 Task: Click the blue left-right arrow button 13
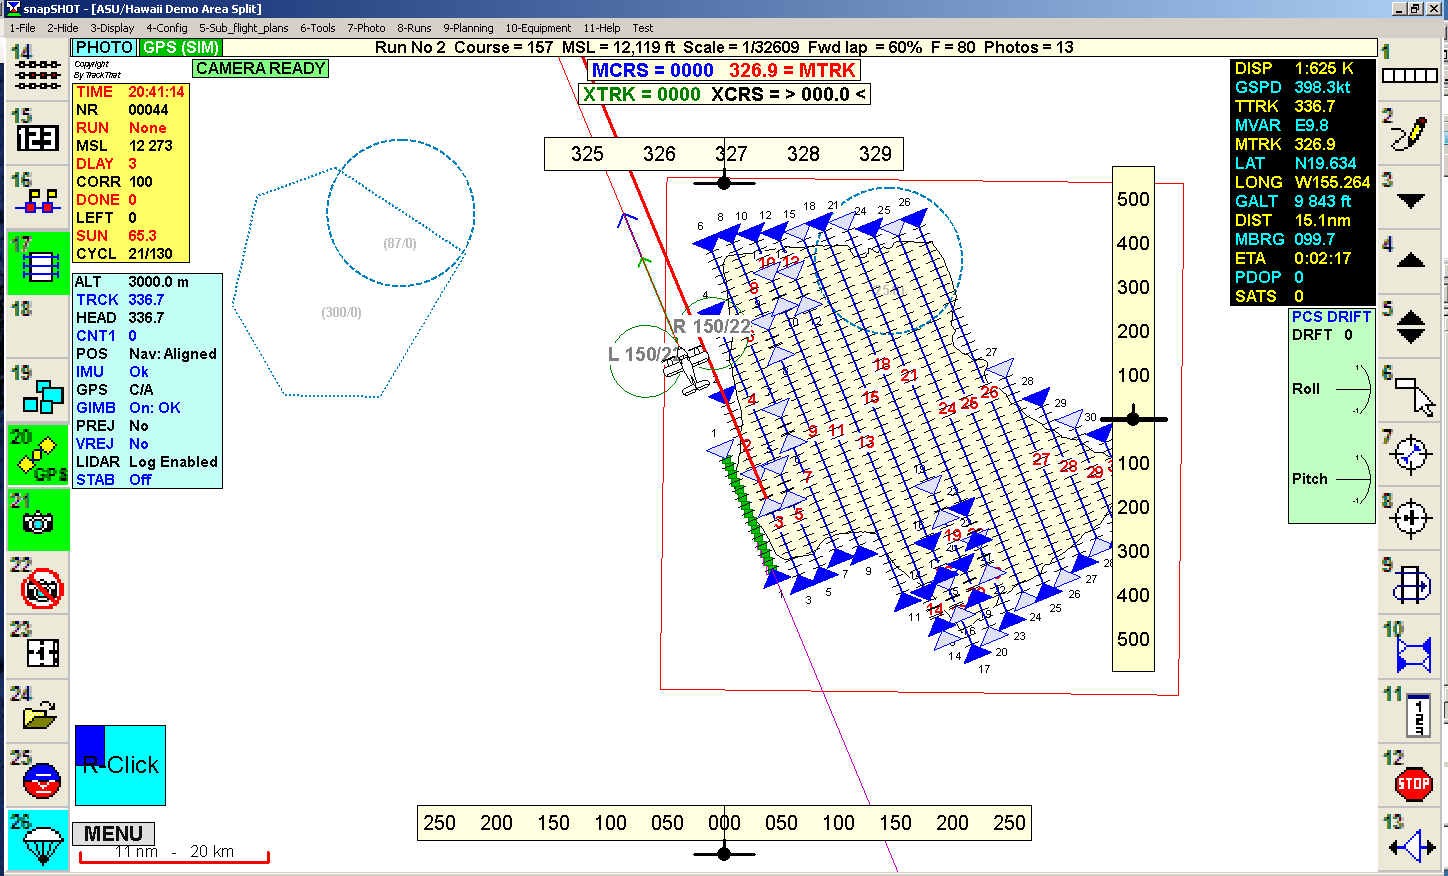[1409, 840]
